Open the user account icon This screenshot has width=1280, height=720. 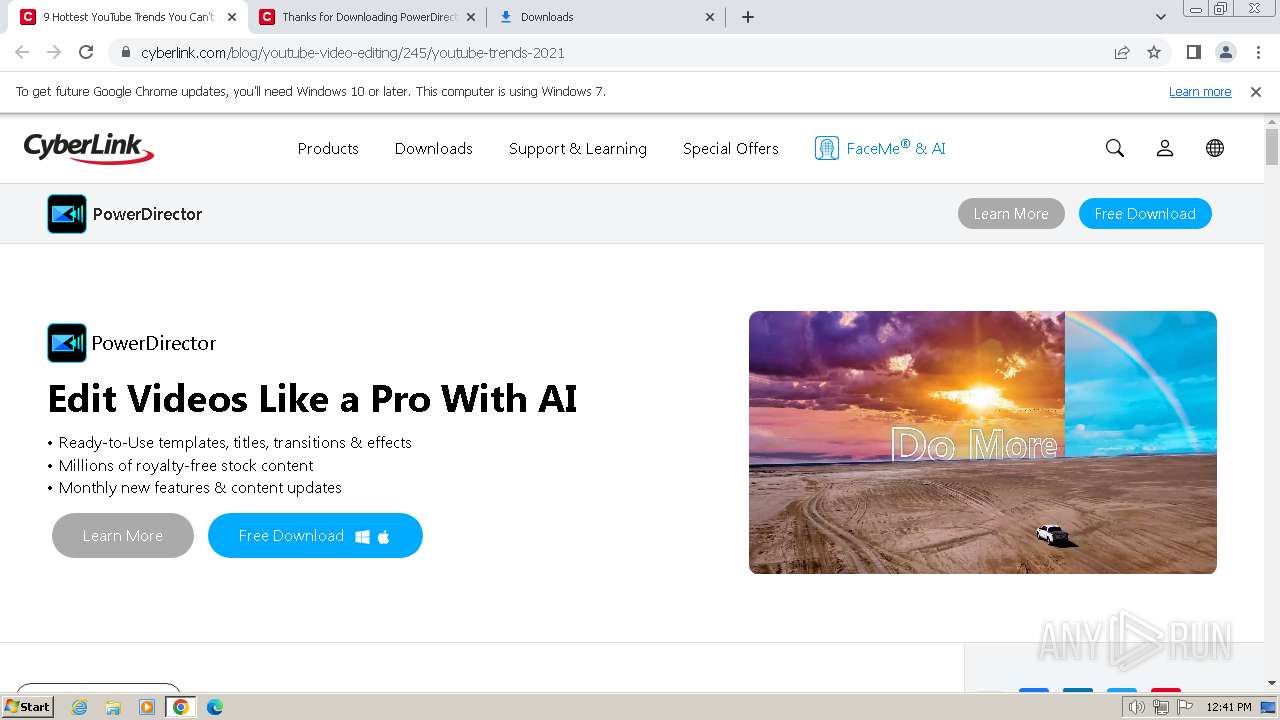click(1165, 148)
